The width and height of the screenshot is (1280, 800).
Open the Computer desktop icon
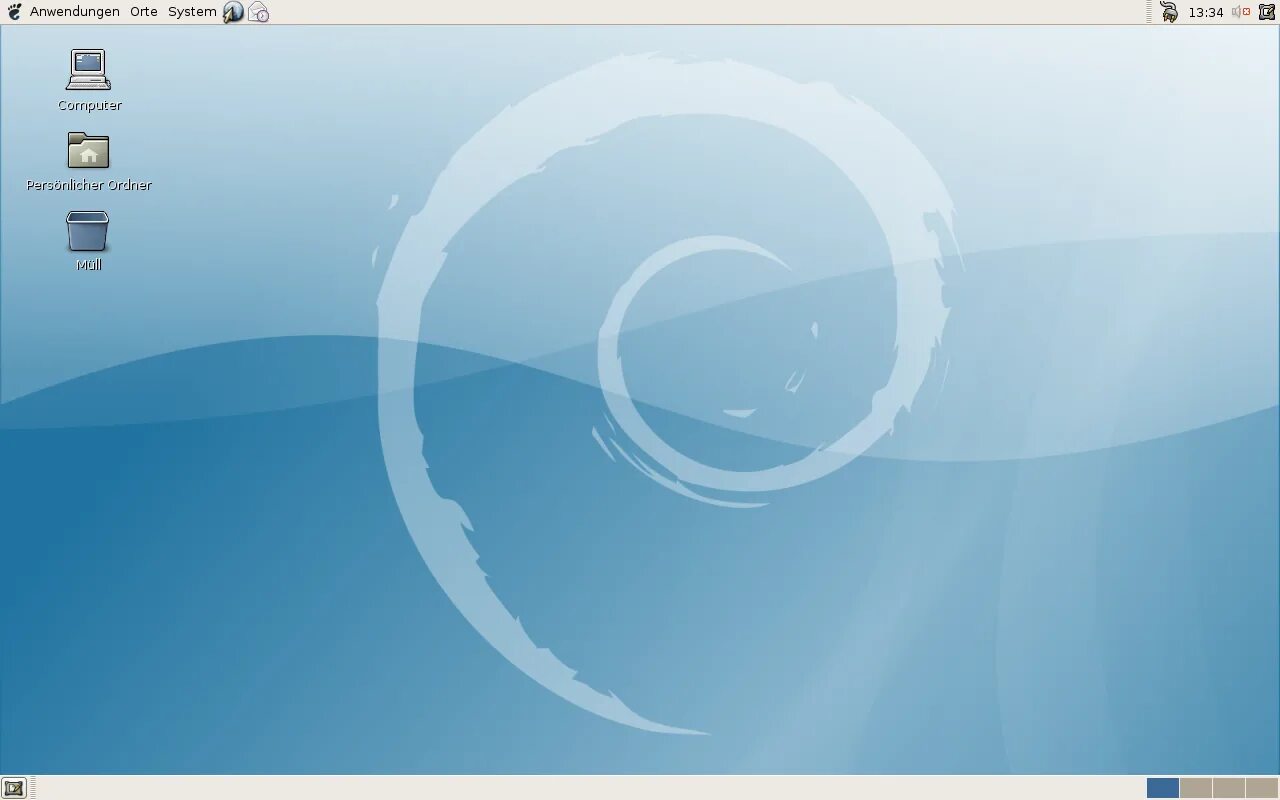[x=88, y=70]
